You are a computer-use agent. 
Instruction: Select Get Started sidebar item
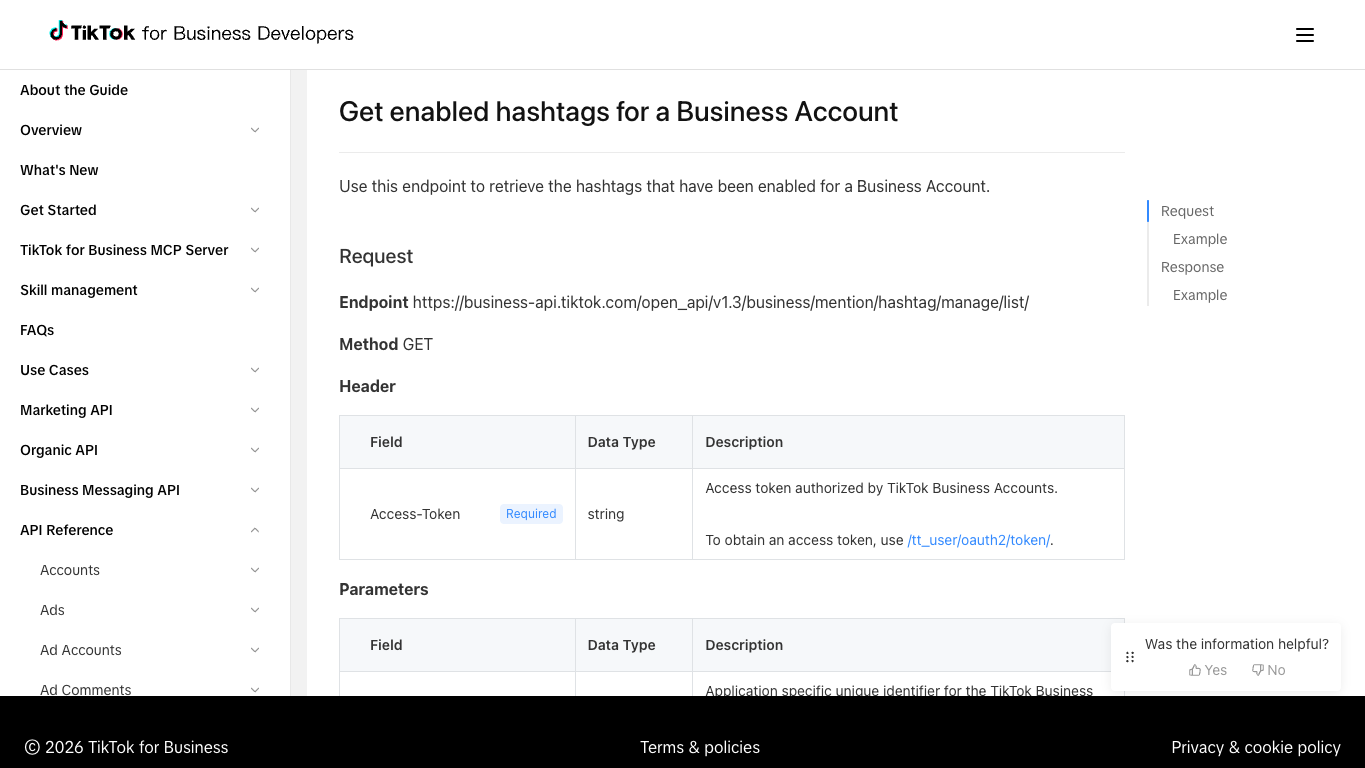click(58, 210)
